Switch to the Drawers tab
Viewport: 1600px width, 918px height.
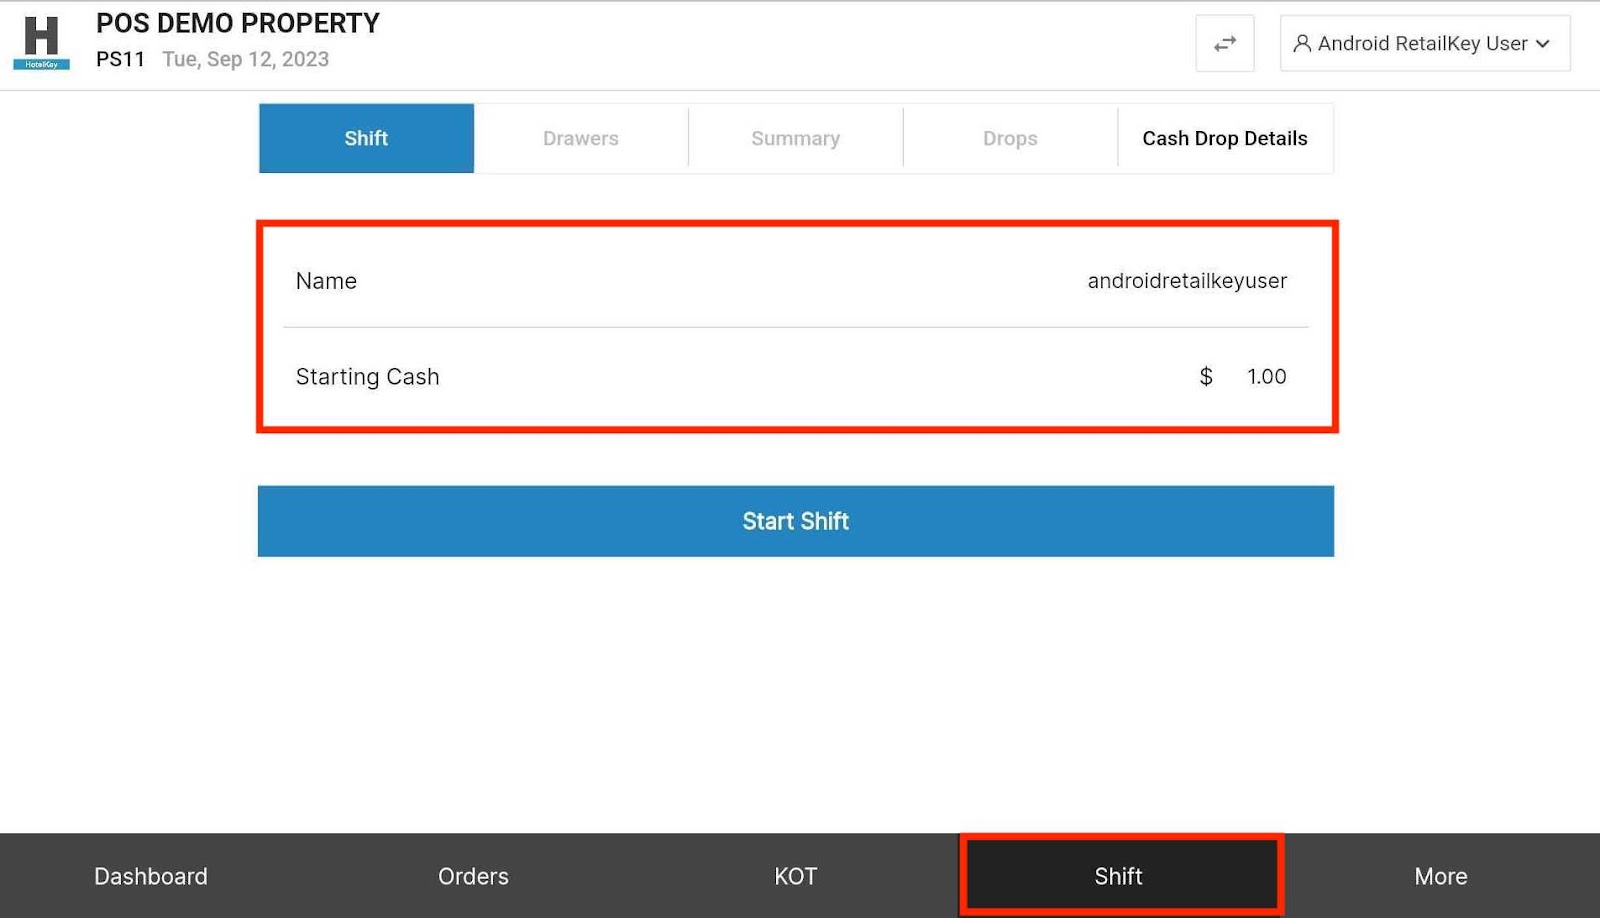580,138
